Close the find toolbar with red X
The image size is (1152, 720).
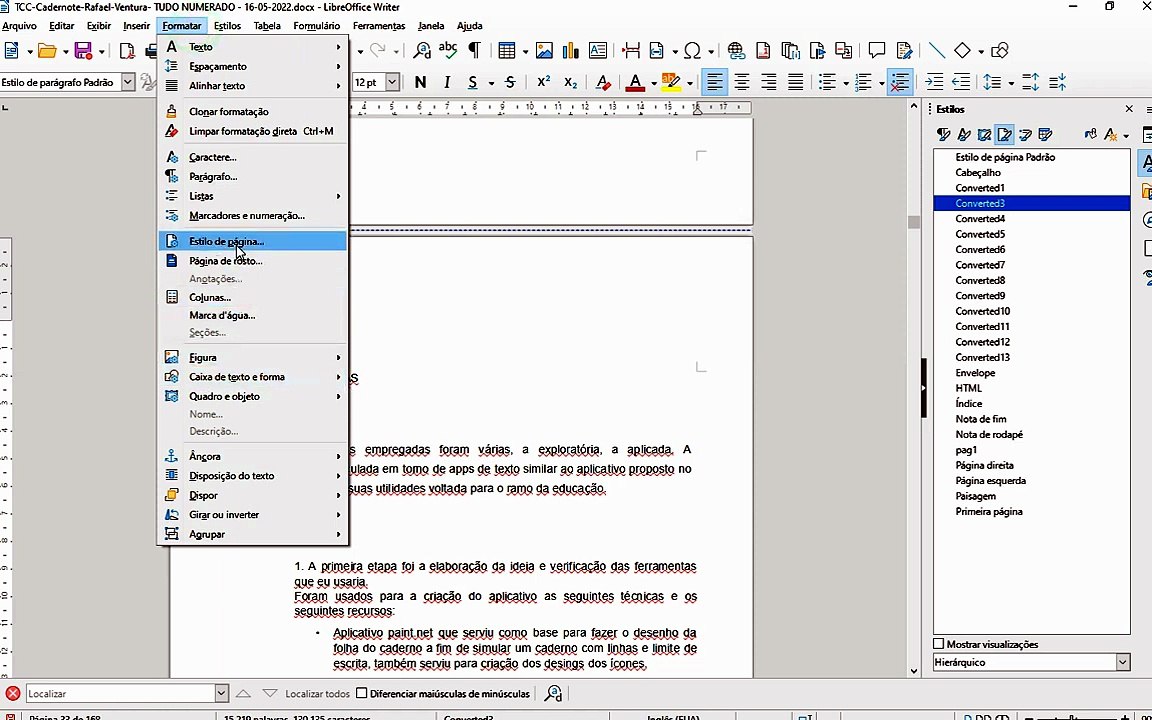pyautogui.click(x=12, y=694)
